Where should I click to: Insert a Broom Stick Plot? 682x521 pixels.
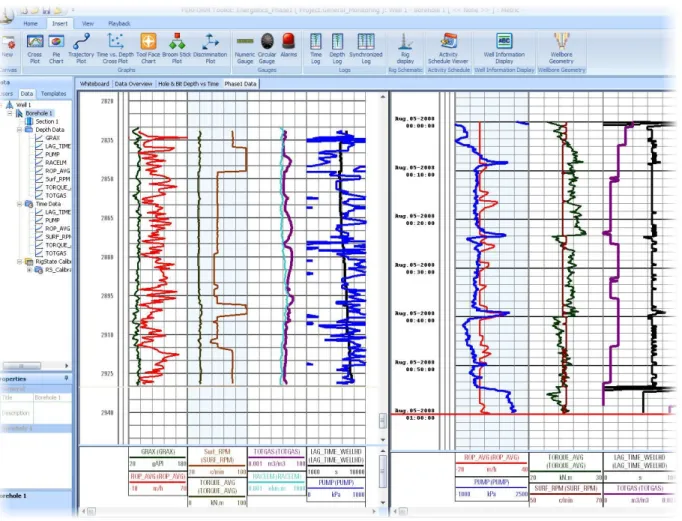point(177,48)
